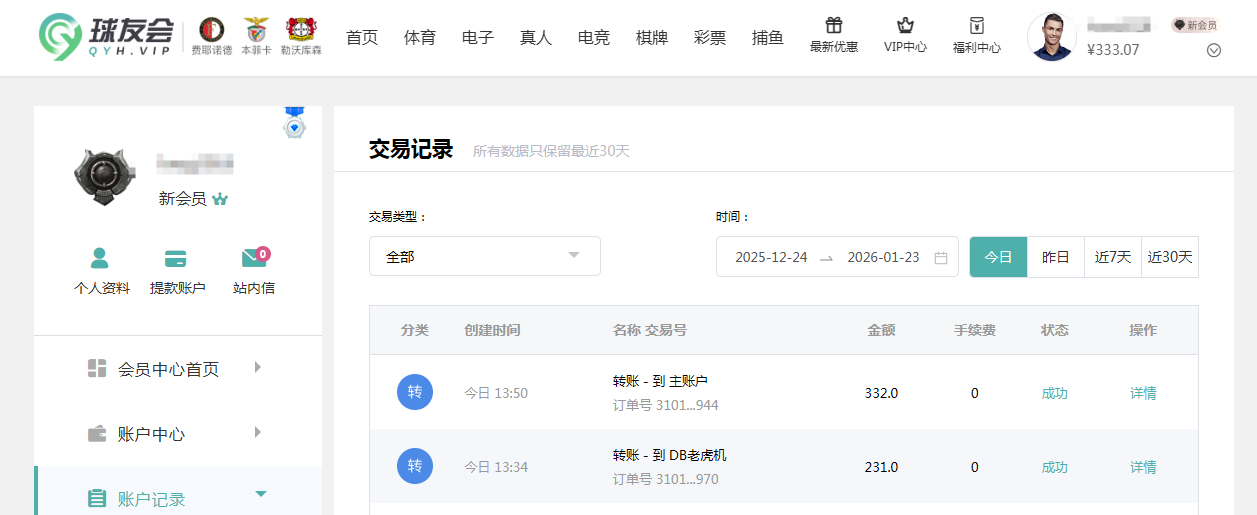1257x515 pixels.
Task: Click the start date 2025-12-24 field
Action: (x=771, y=257)
